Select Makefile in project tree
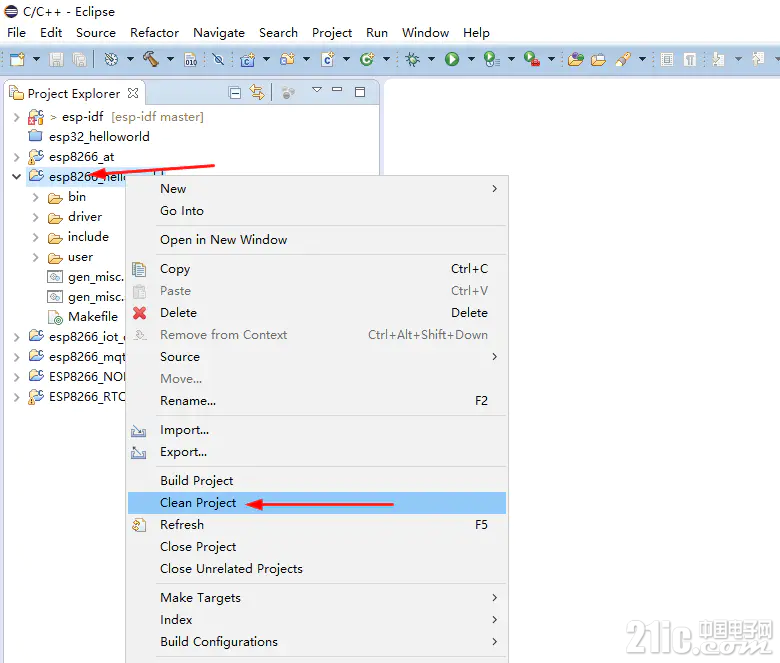This screenshot has height=663, width=780. point(93,317)
